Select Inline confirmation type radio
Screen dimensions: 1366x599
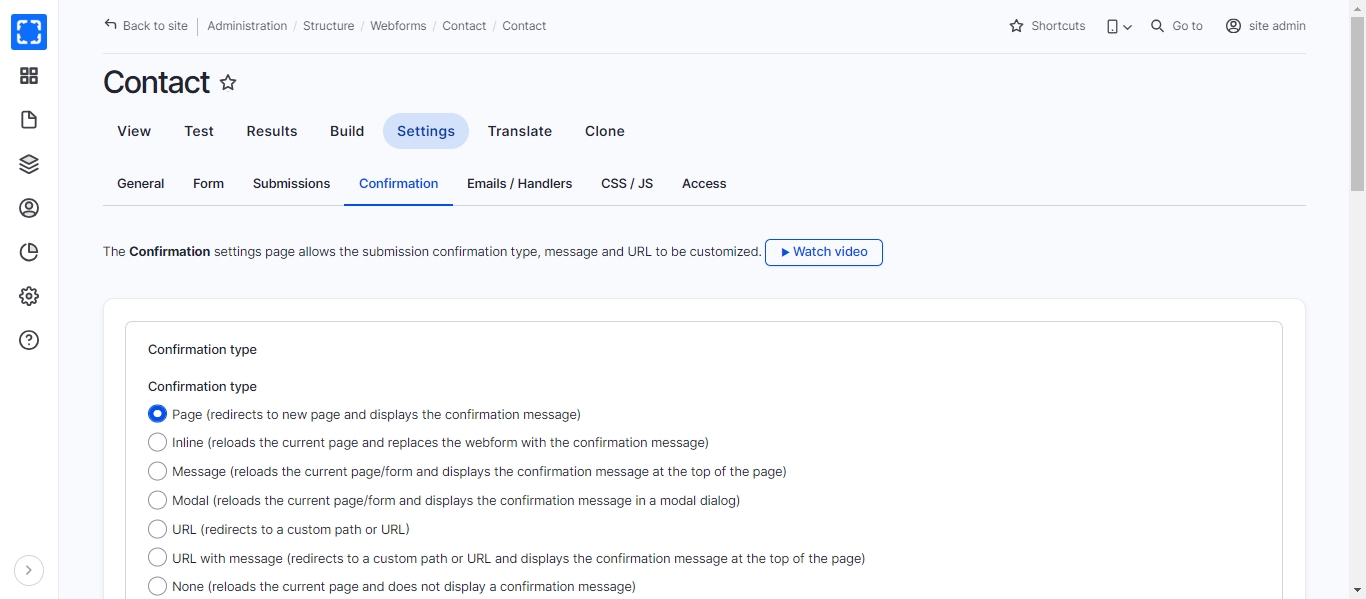(x=157, y=442)
